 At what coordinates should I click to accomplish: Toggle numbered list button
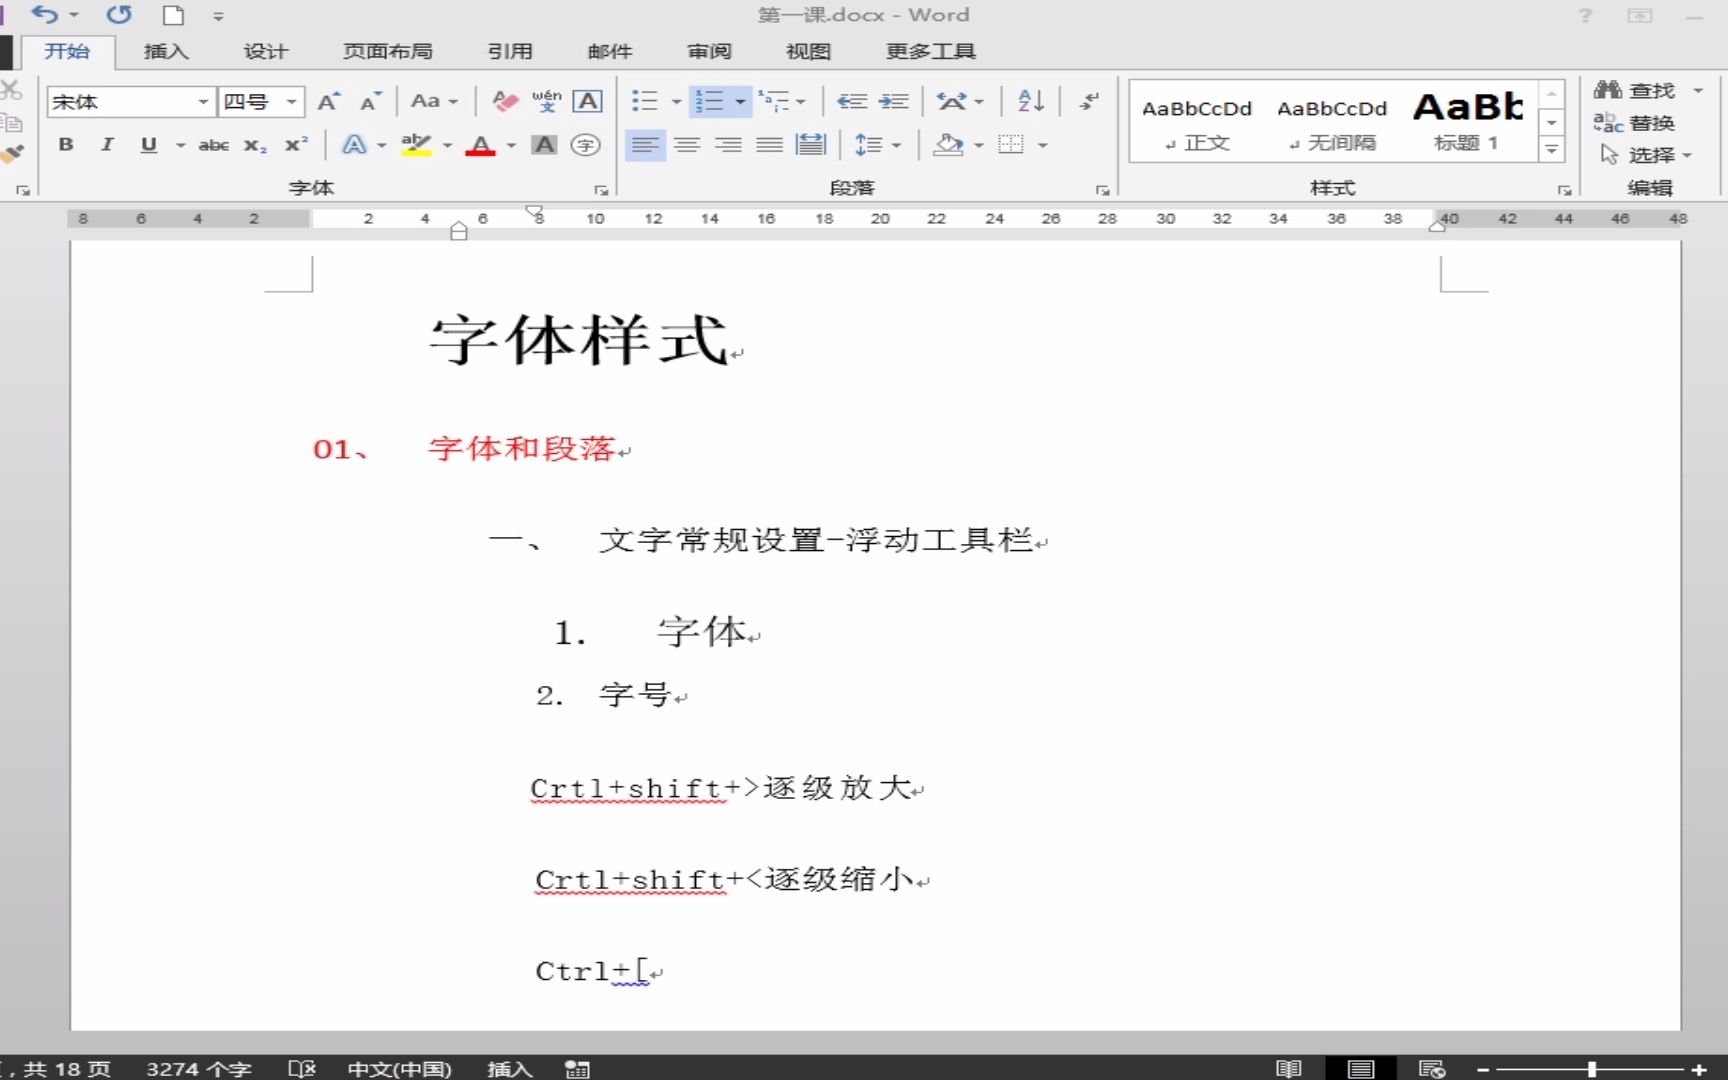click(x=709, y=101)
